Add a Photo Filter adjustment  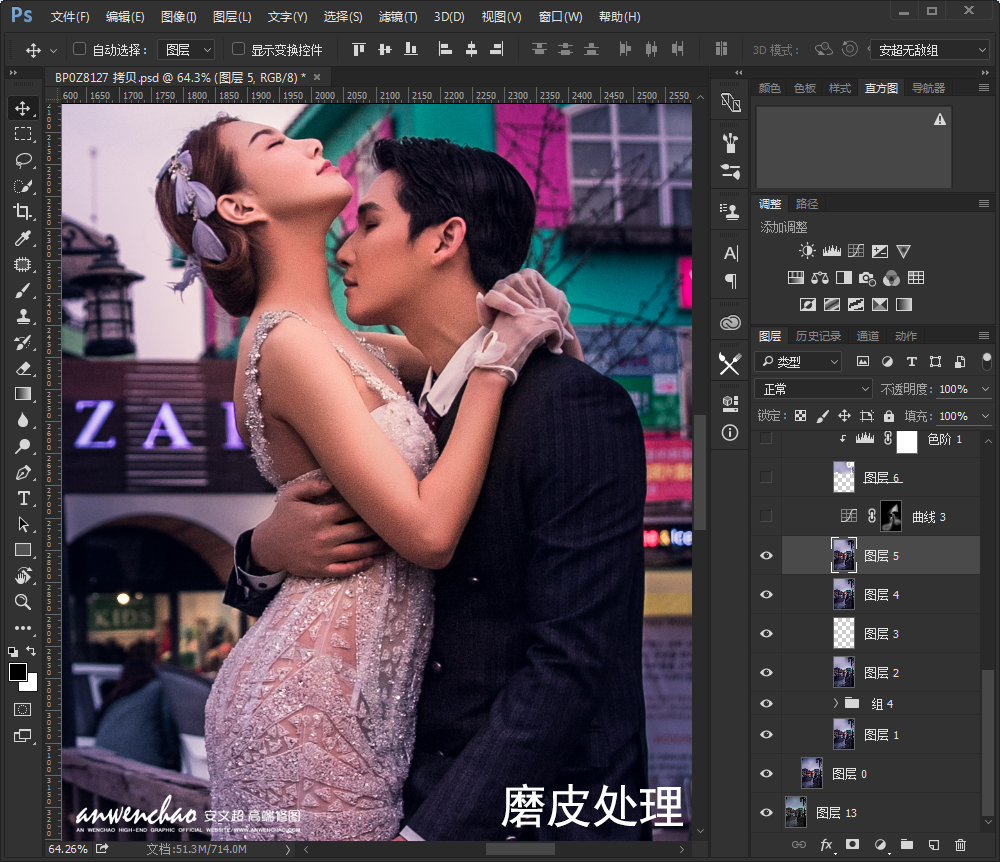click(x=867, y=278)
